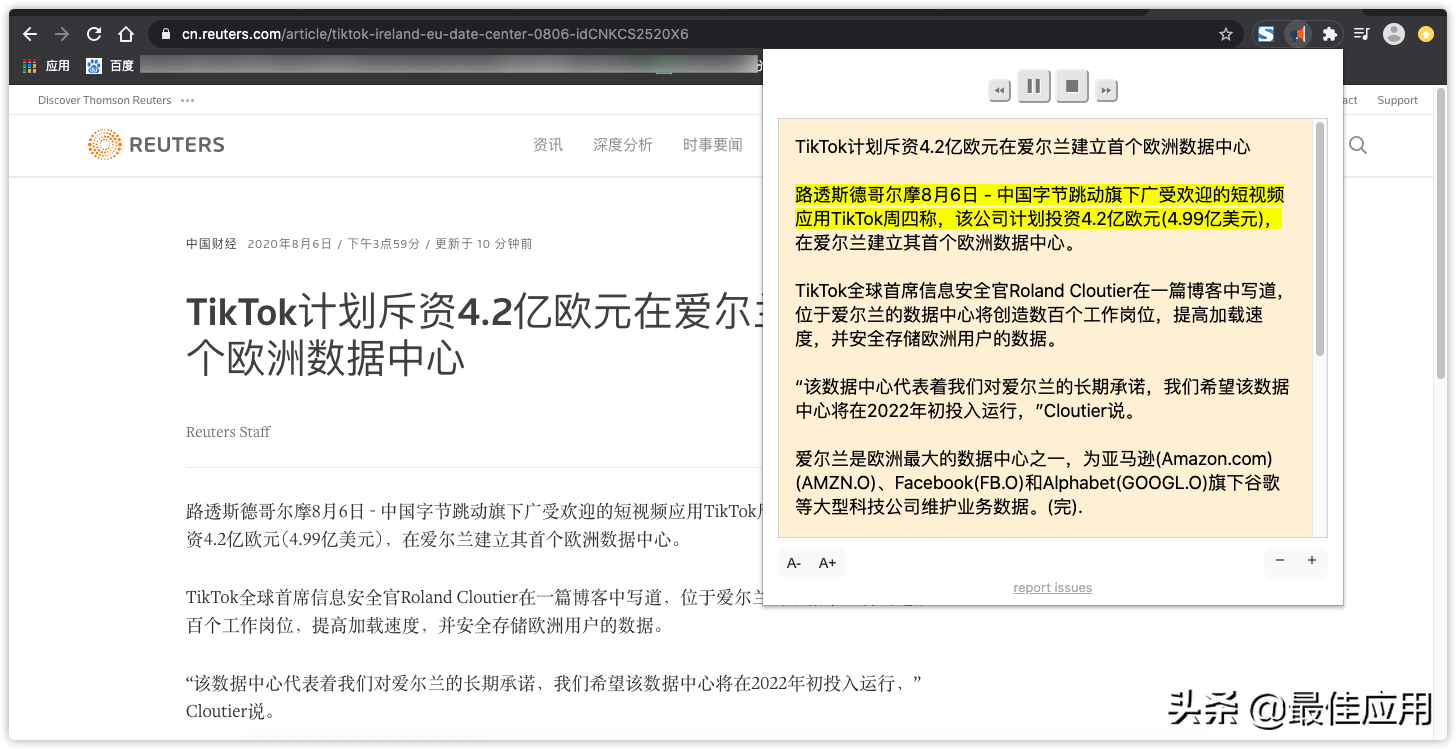Click the Read Aloud text scrollbar

coord(1320,240)
